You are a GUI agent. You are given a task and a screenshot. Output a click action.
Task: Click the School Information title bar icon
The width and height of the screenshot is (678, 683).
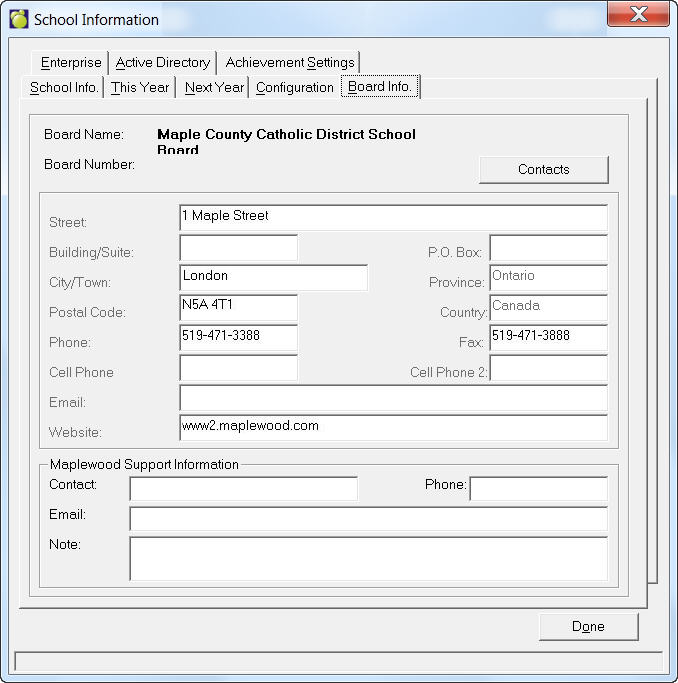[19, 19]
